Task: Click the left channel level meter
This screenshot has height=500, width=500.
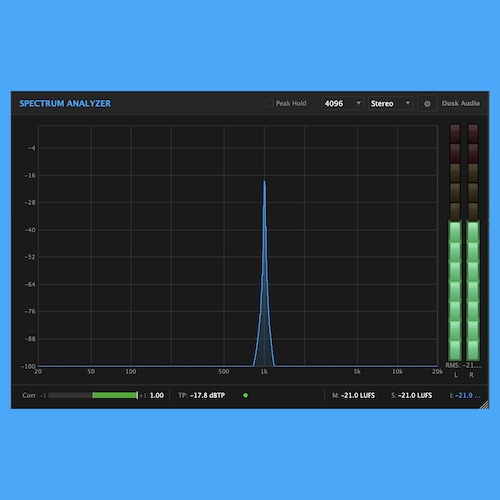Action: coord(455,242)
